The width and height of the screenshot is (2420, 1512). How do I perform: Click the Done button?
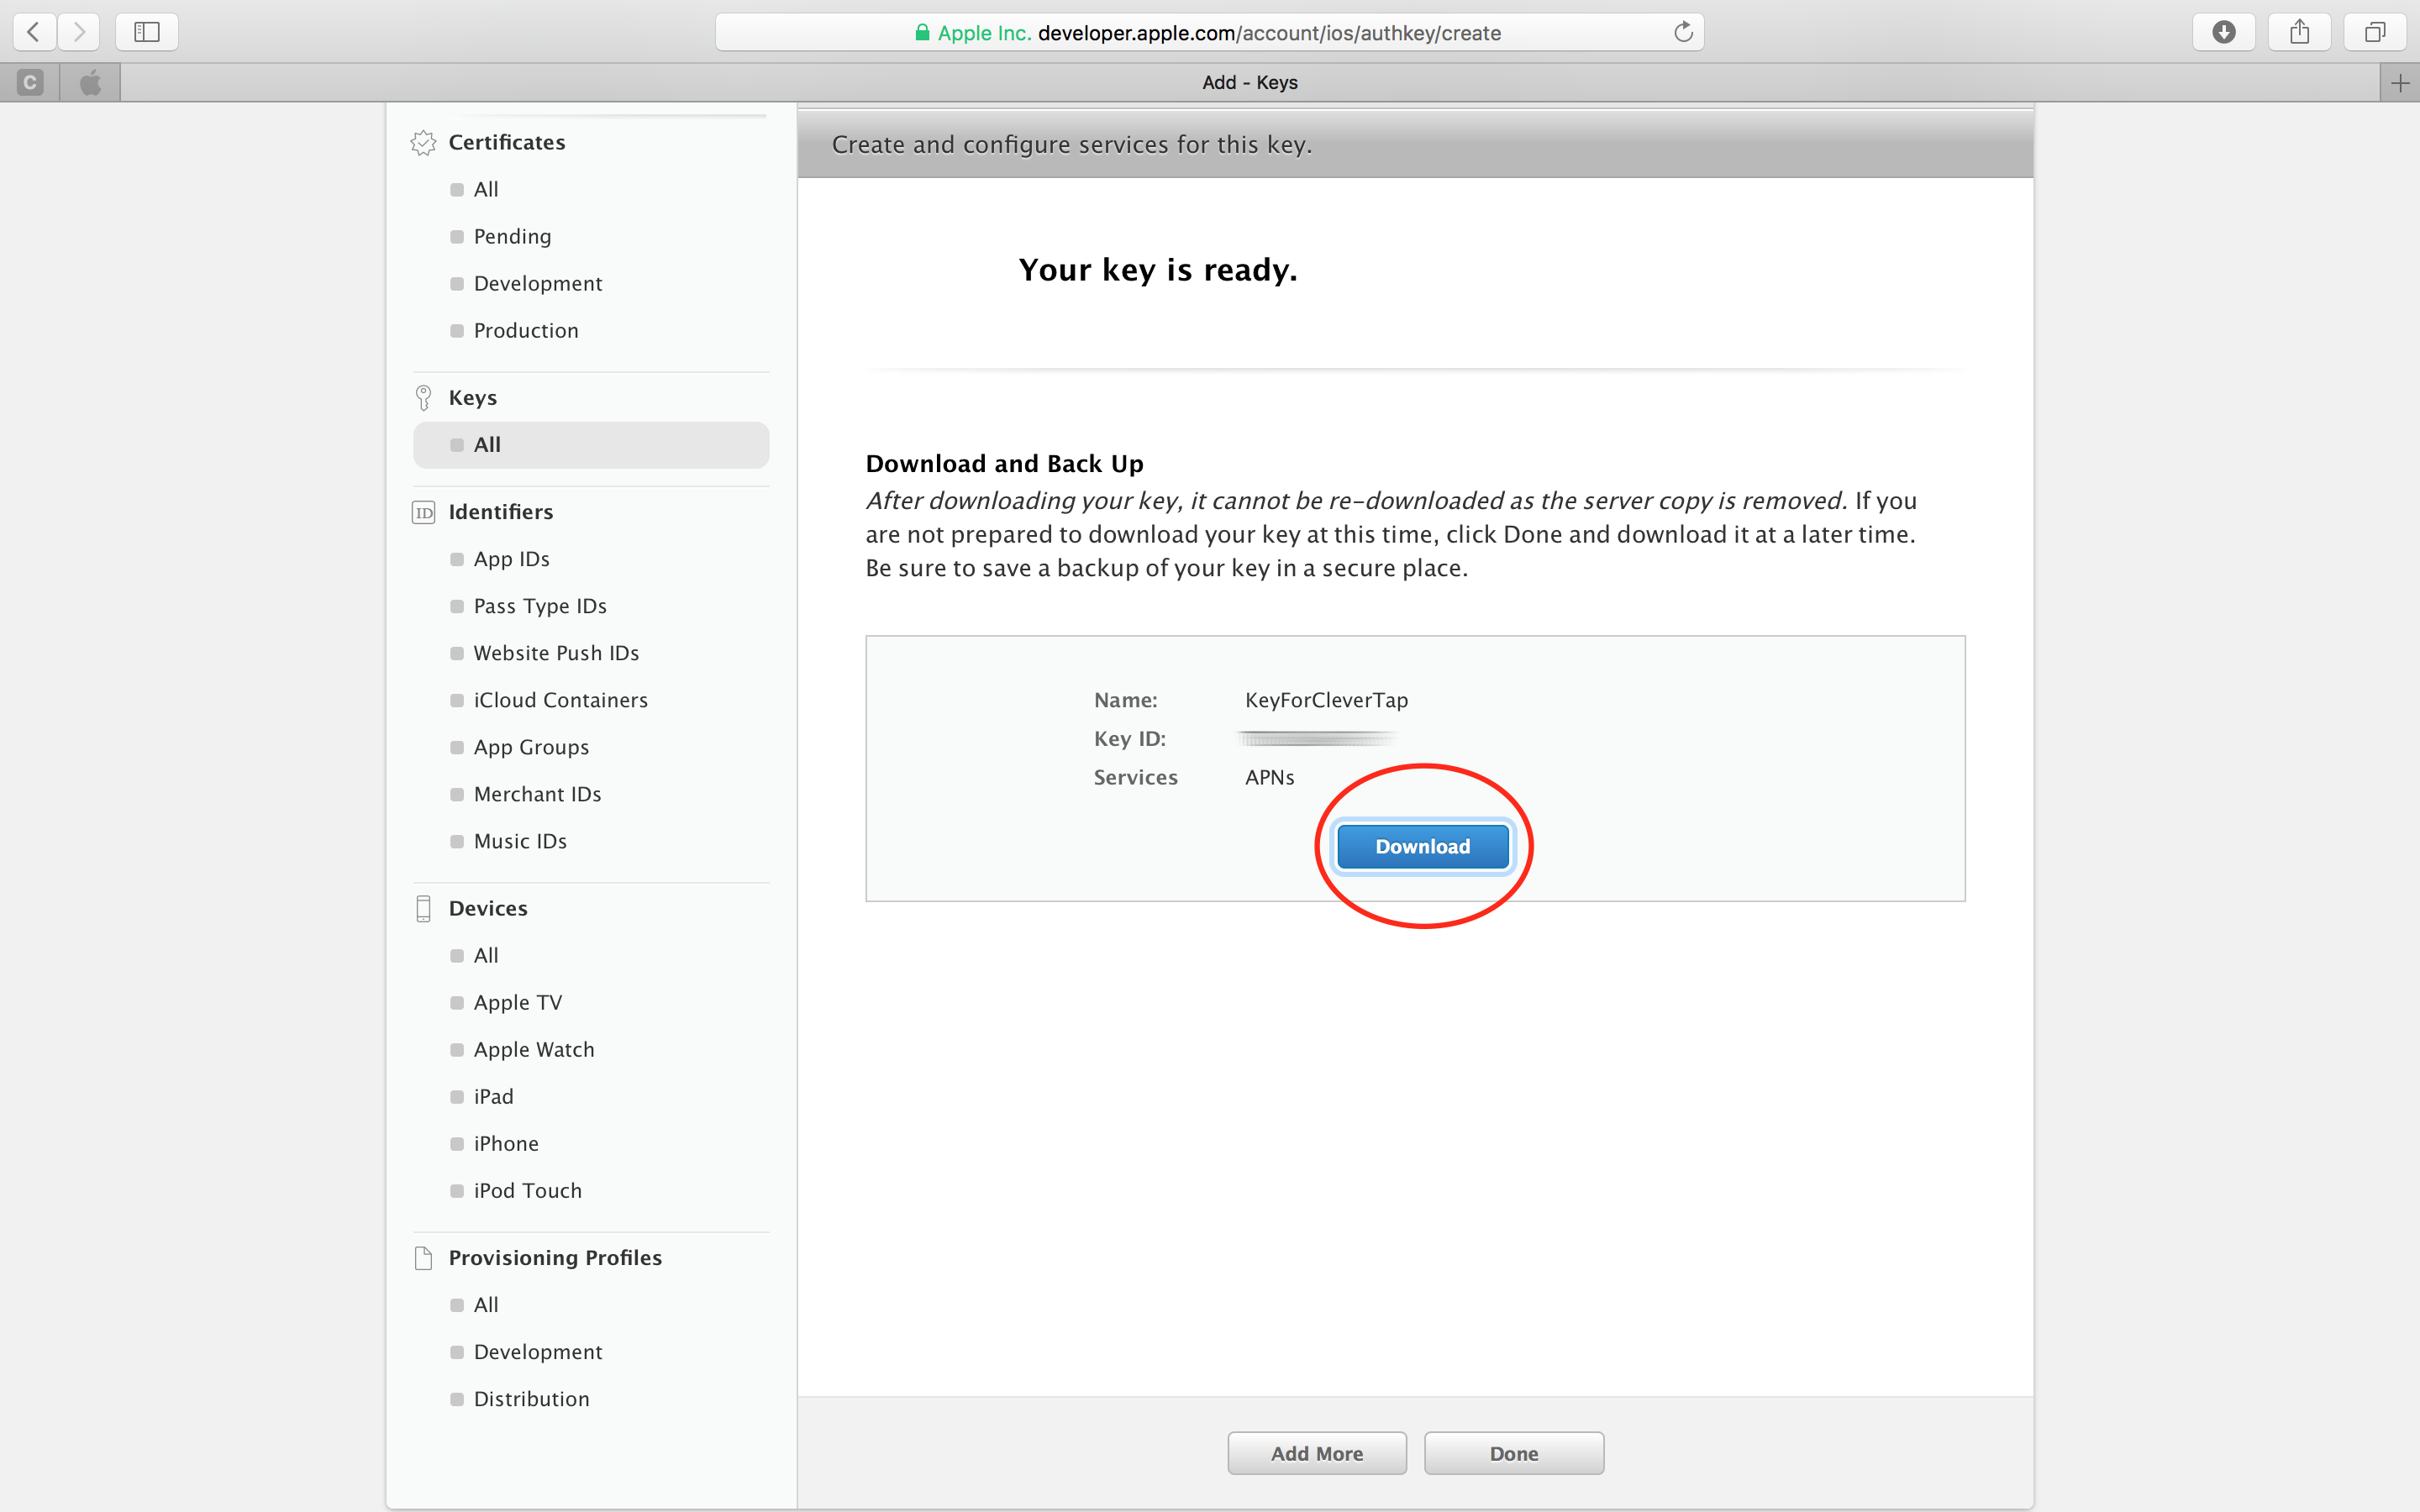[x=1513, y=1453]
